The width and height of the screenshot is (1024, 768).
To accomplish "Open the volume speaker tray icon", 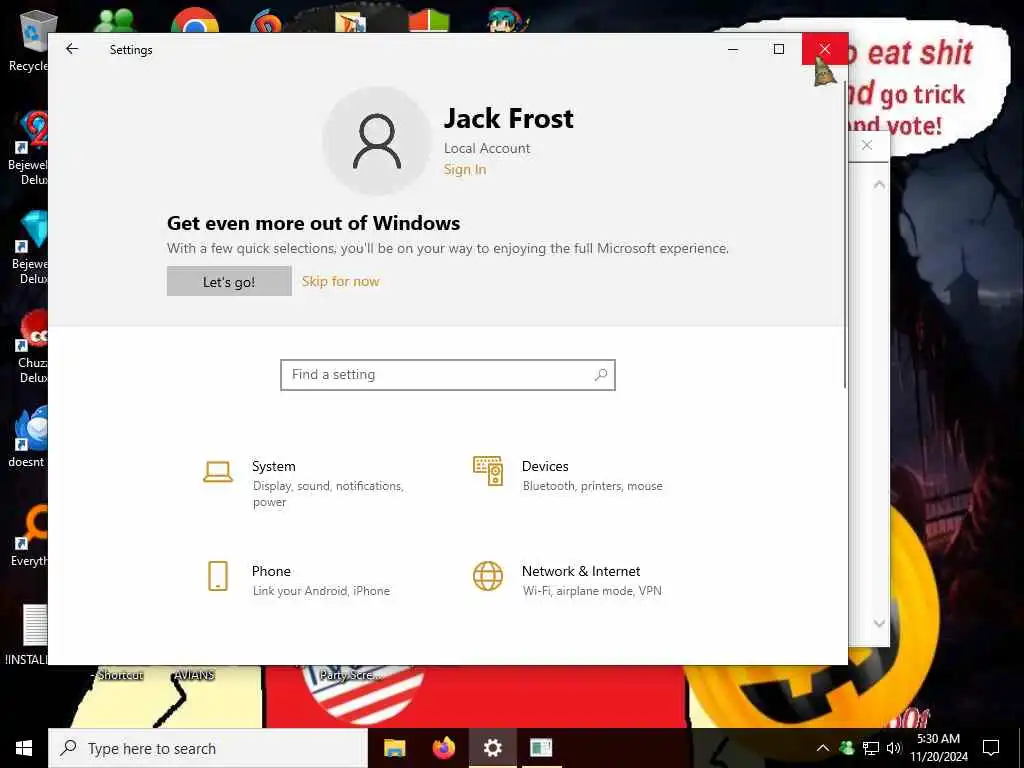I will (894, 748).
